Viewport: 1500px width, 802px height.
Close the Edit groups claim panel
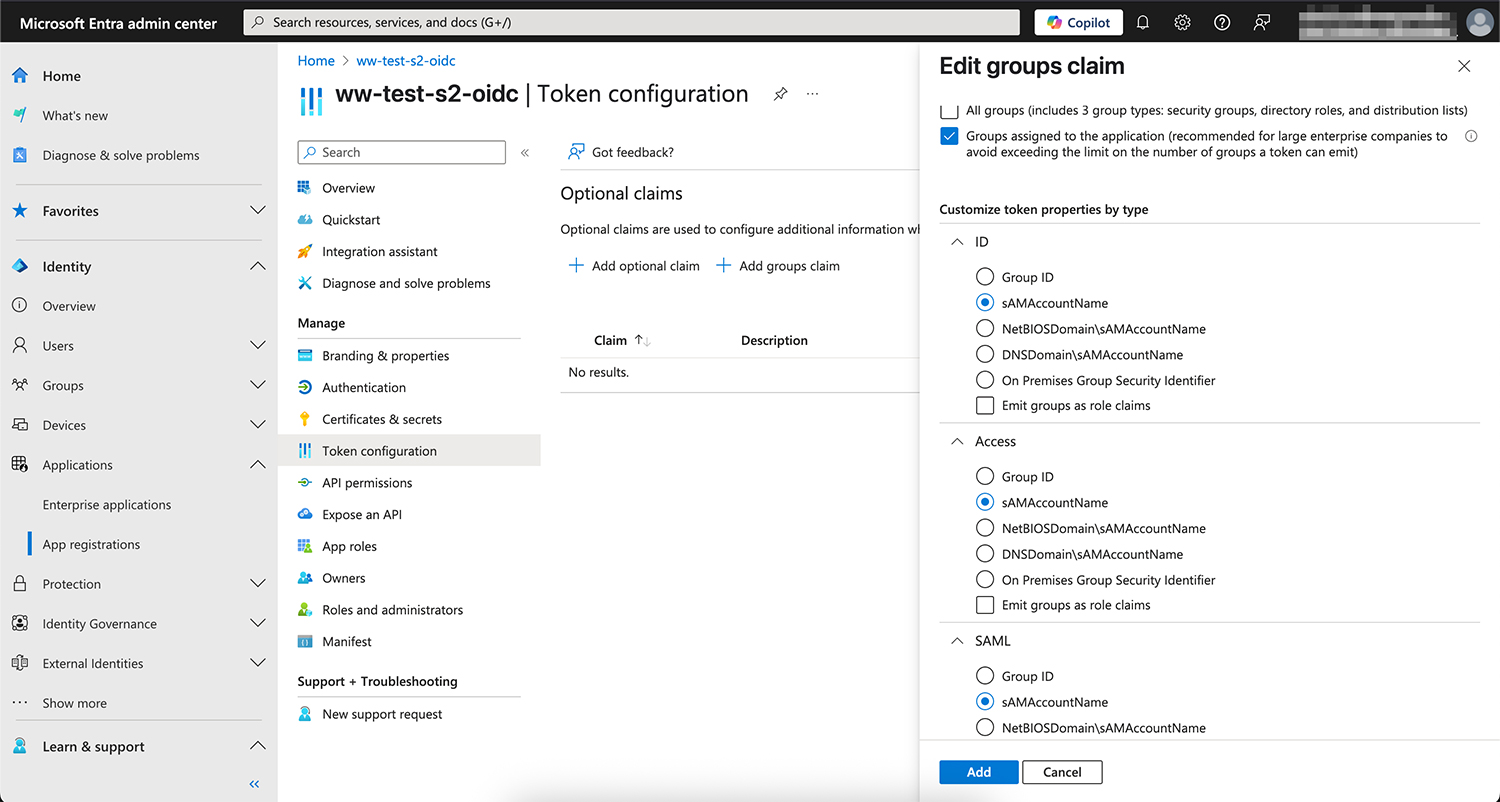tap(1464, 66)
